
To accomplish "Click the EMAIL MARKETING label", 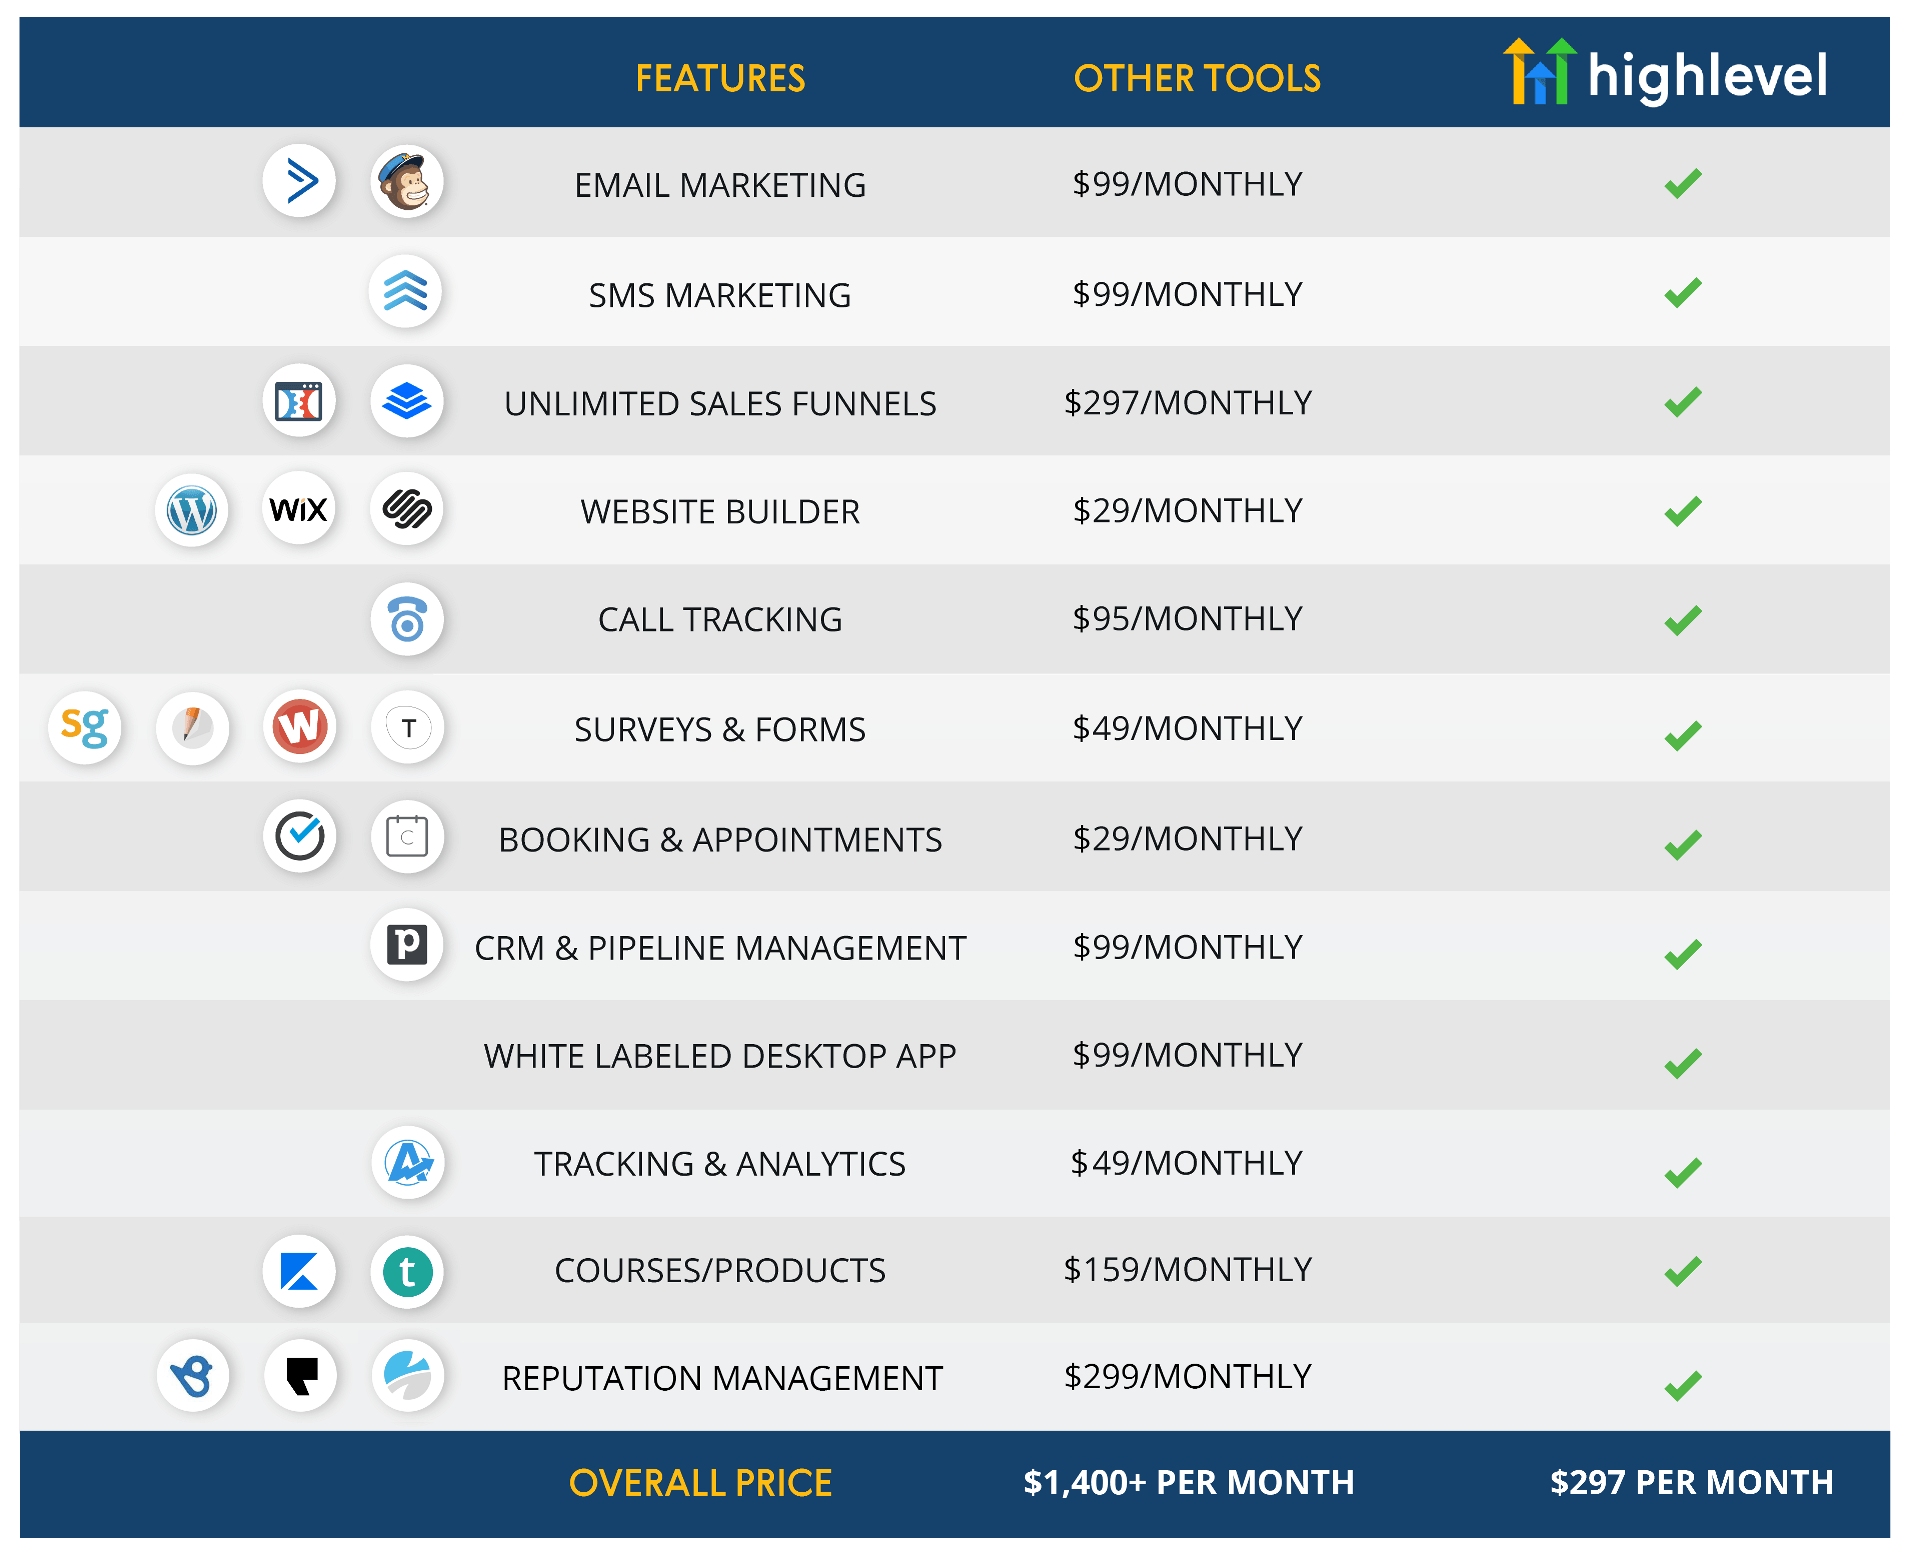I will pos(720,185).
